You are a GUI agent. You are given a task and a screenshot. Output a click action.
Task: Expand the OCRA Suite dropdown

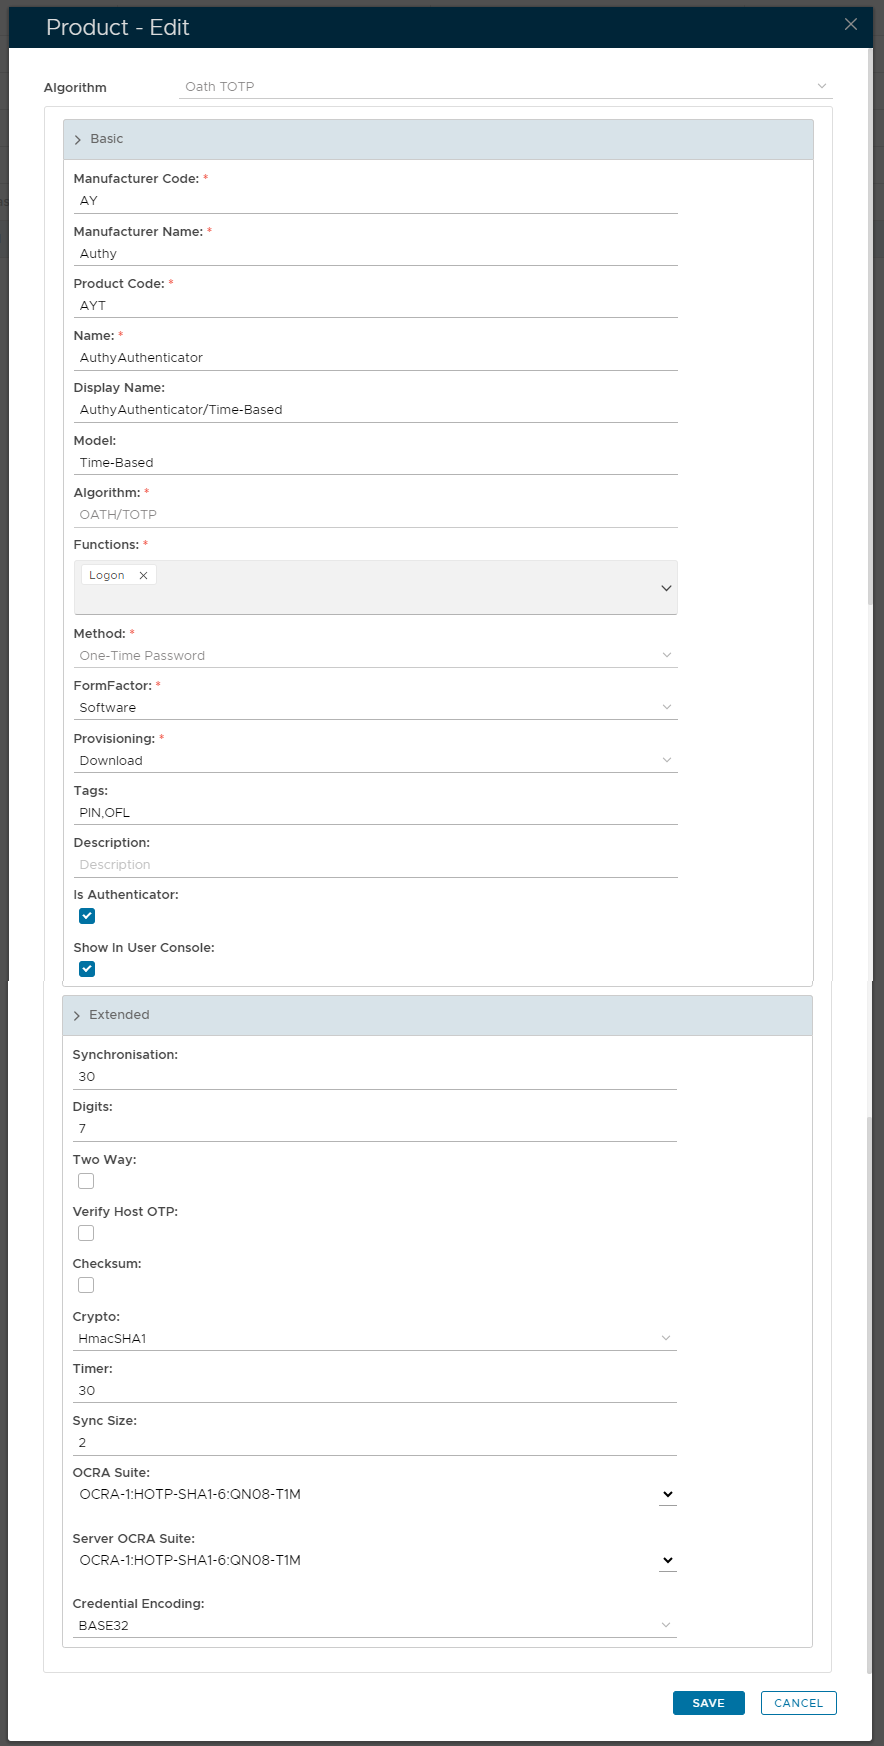(667, 1495)
